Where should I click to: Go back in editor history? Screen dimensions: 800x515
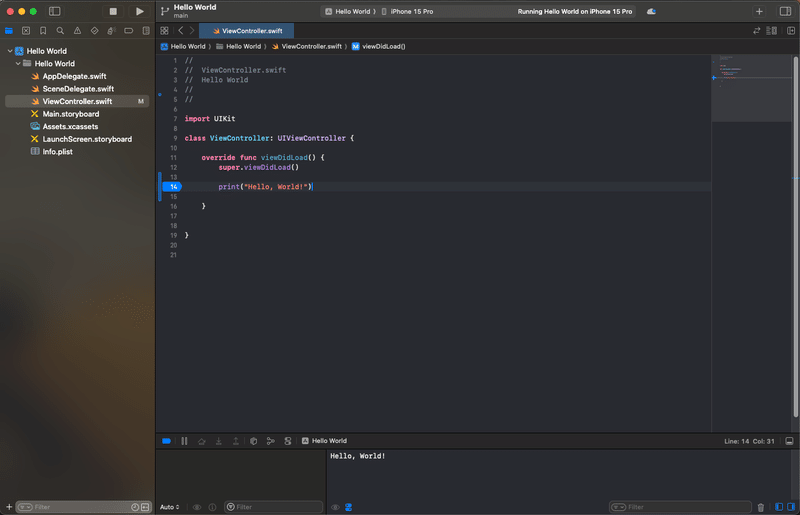tap(181, 31)
